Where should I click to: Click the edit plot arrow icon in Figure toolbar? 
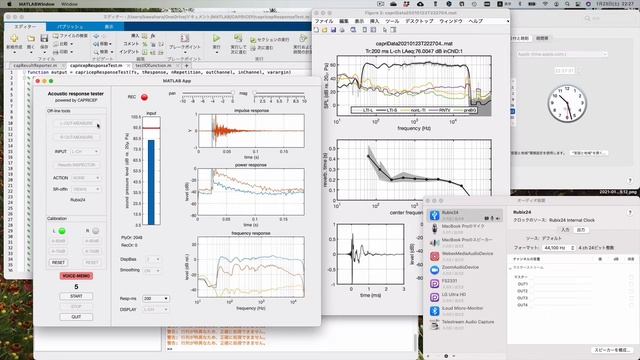tap(384, 30)
